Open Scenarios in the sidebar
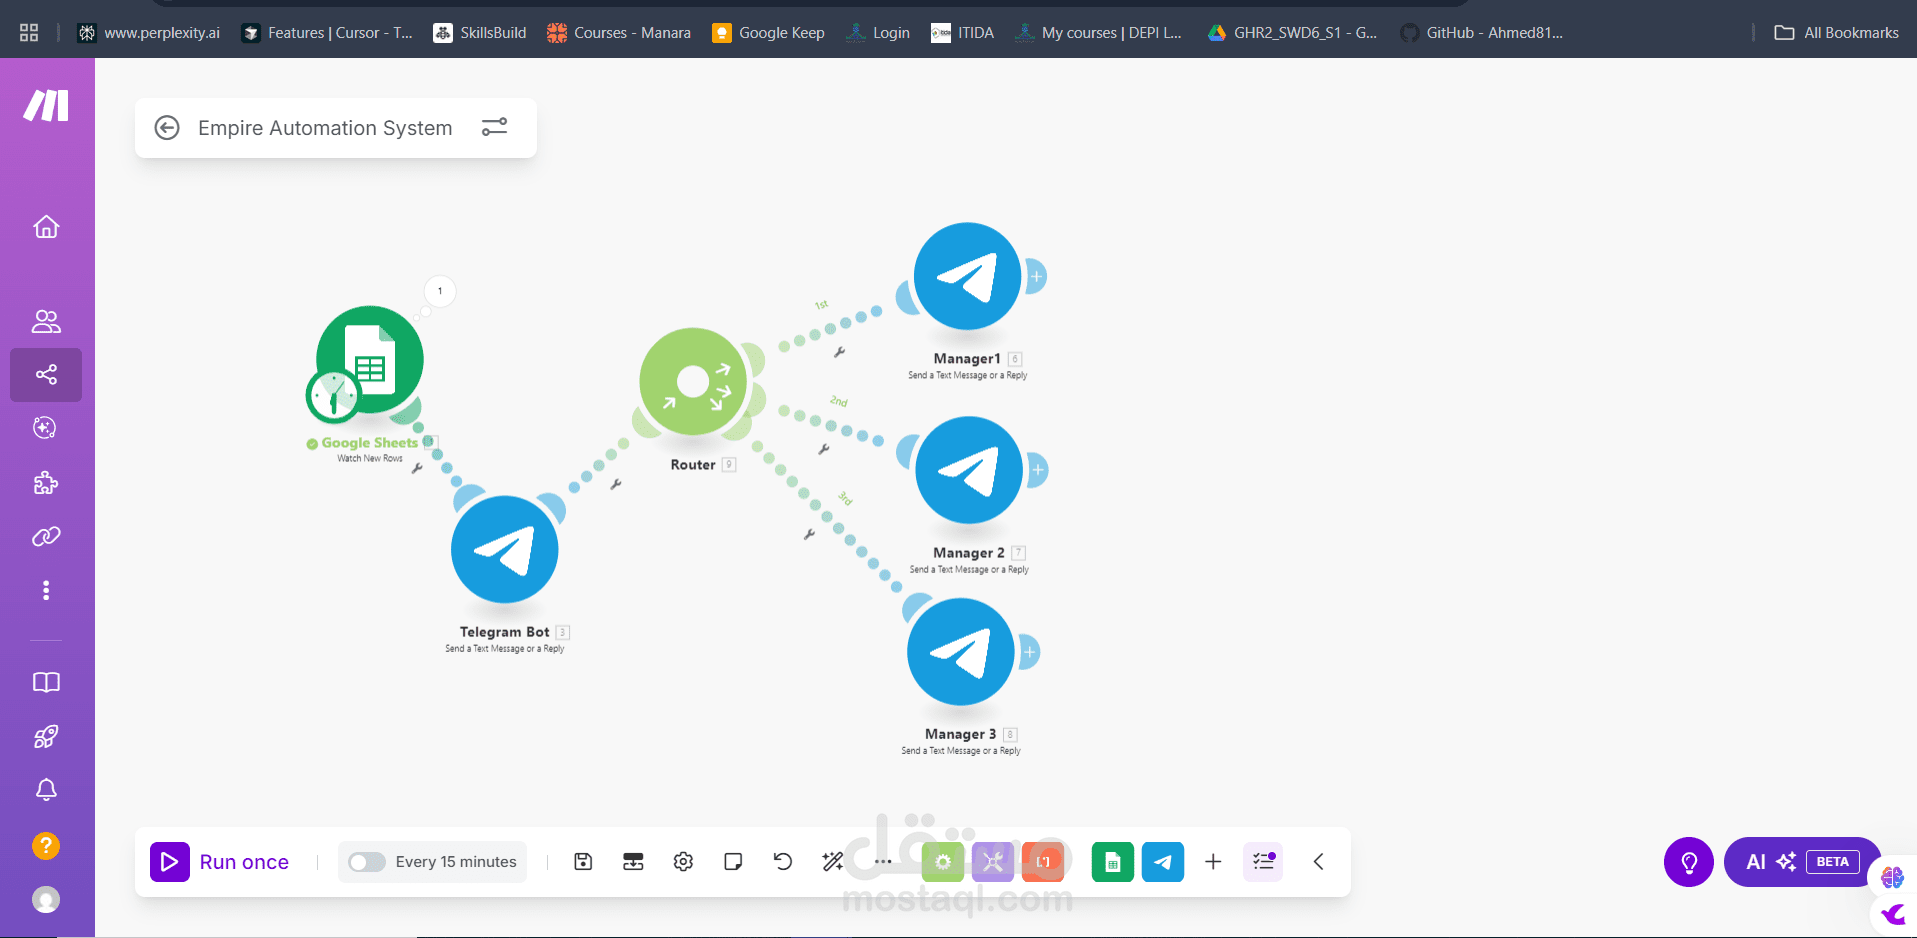The width and height of the screenshot is (1917, 938). [46, 375]
